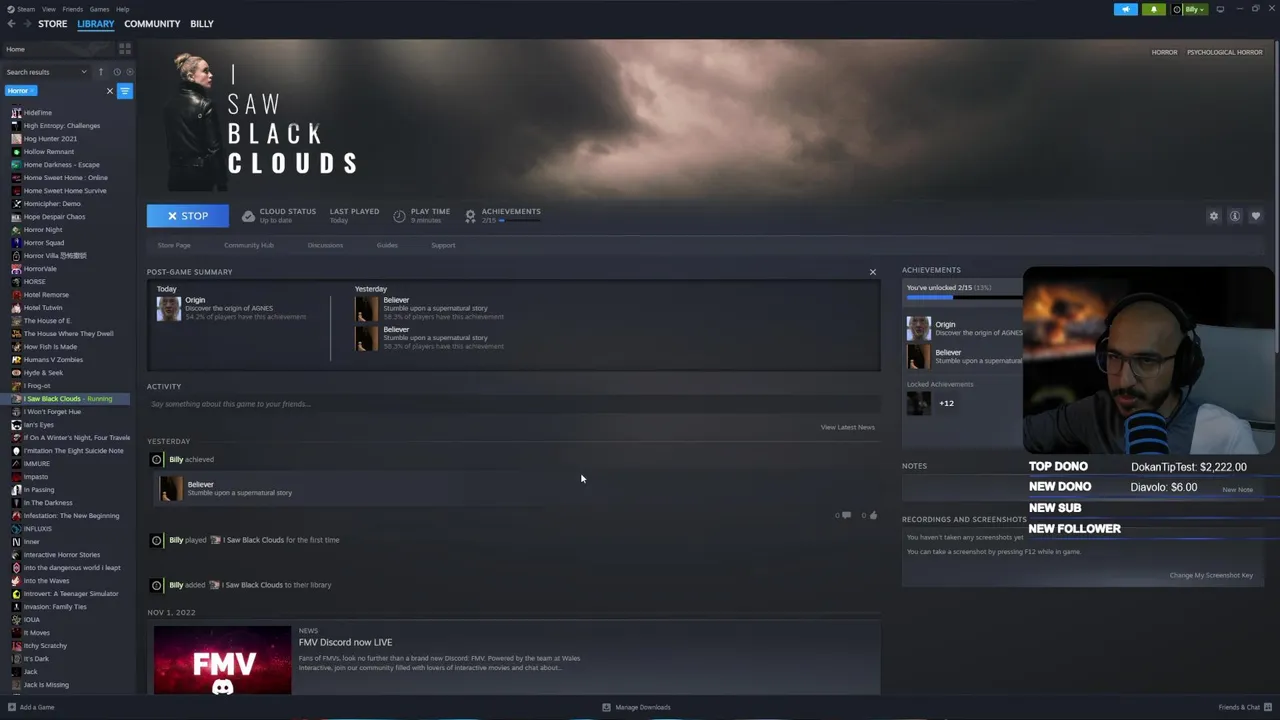
Task: Click the blue STOP button
Action: (x=188, y=216)
